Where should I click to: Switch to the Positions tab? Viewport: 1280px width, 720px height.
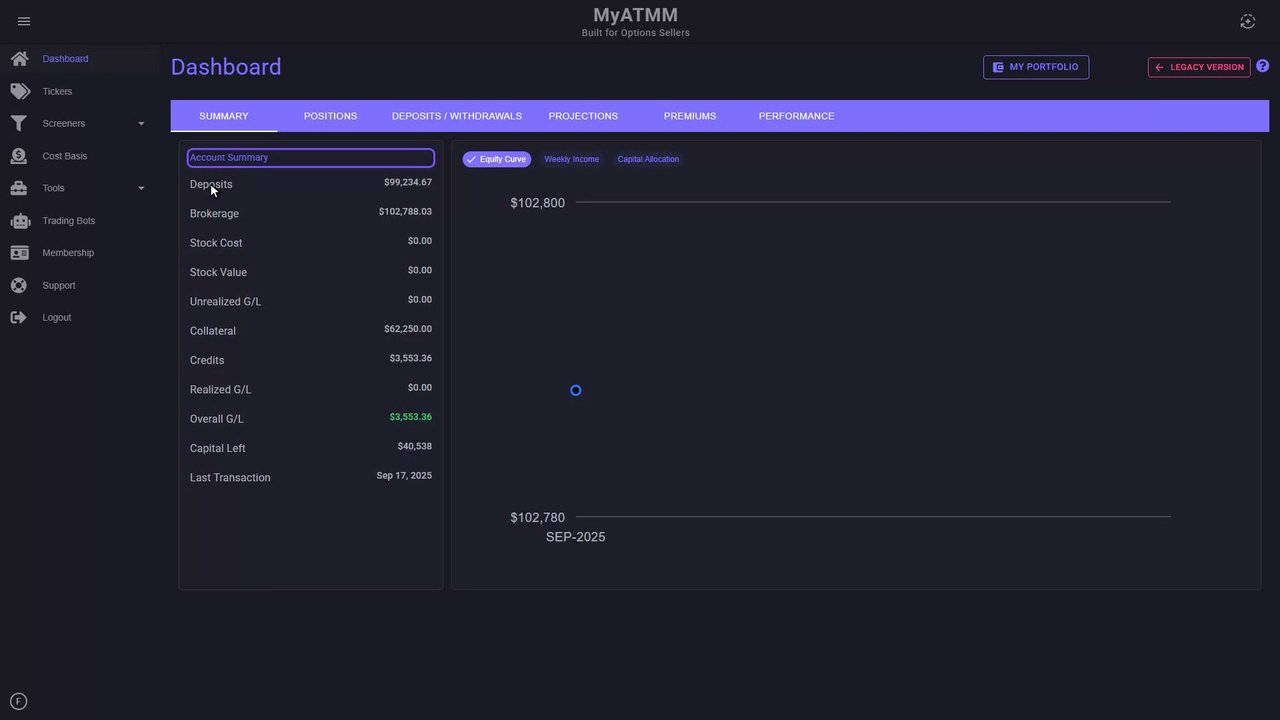[330, 116]
